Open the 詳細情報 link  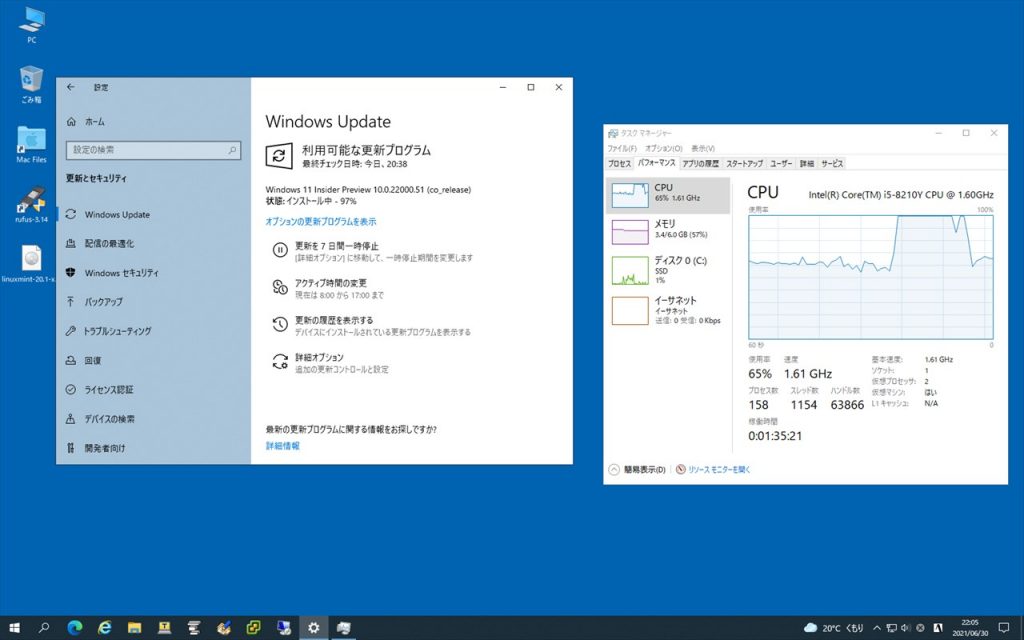tap(282, 446)
